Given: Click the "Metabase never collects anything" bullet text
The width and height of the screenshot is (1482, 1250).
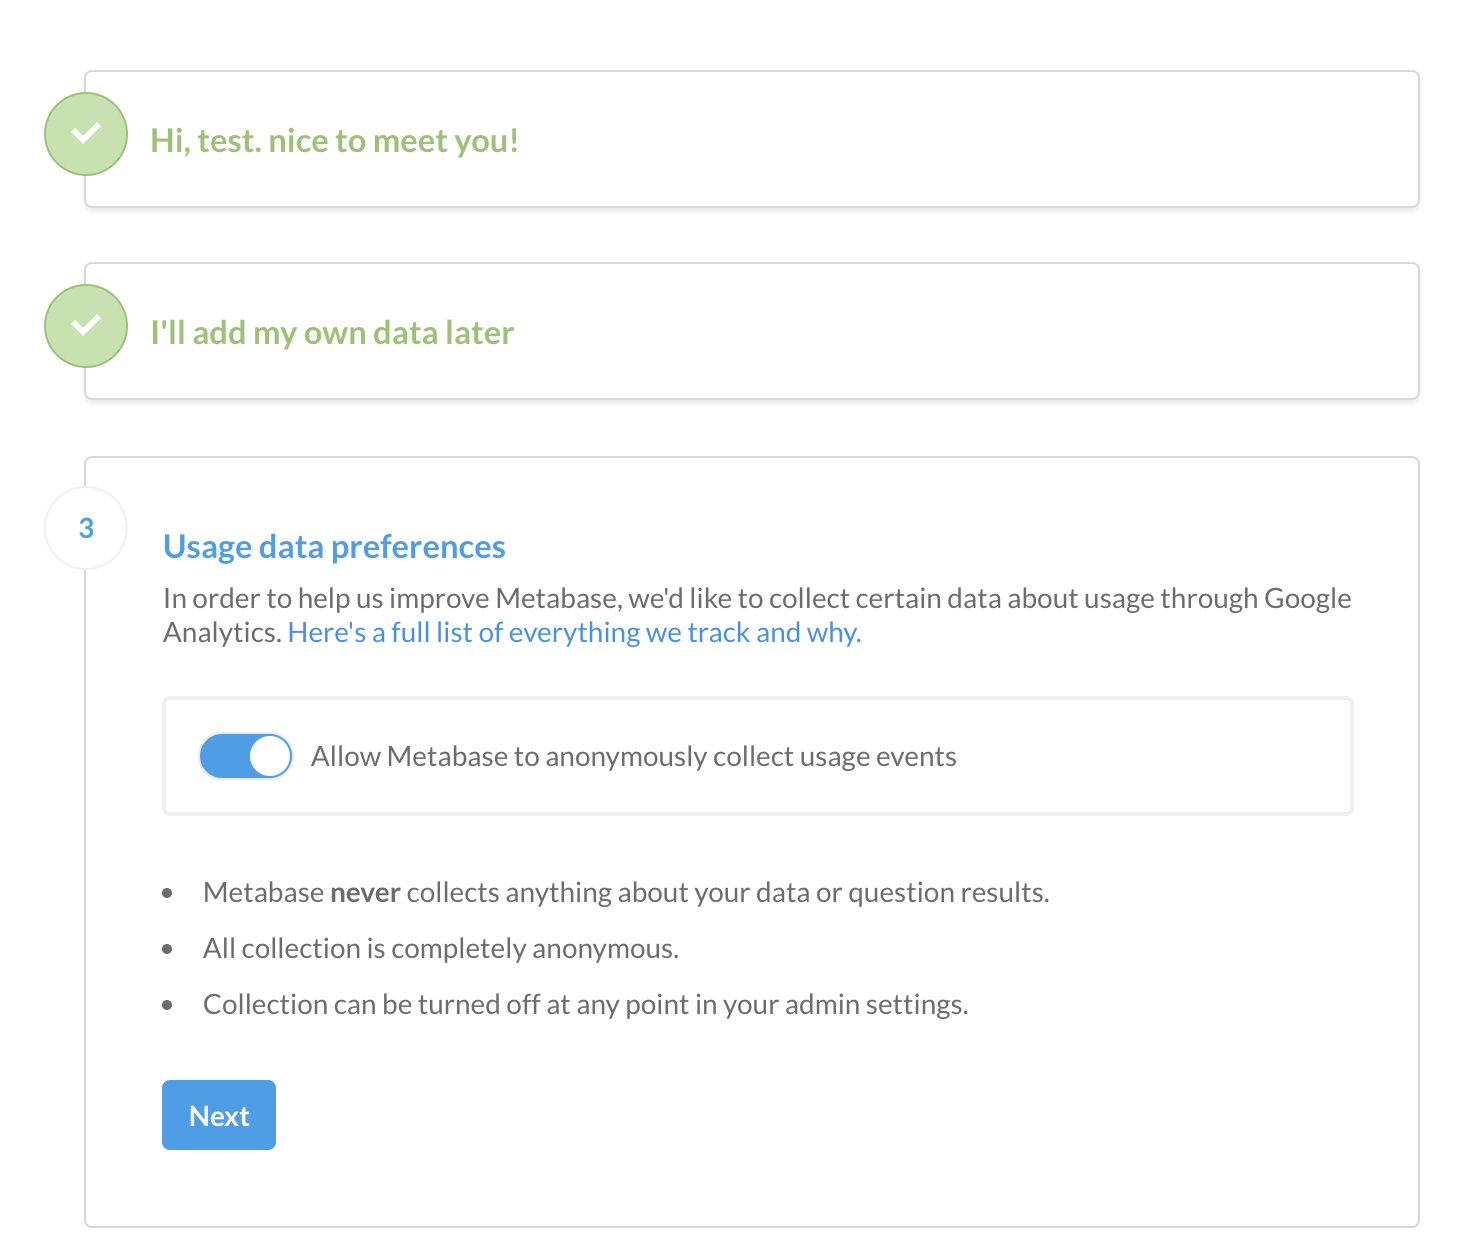Looking at the screenshot, I should coord(626,892).
